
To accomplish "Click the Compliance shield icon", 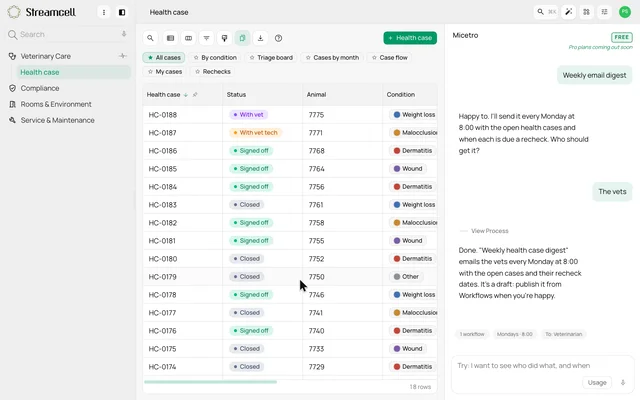I will point(12,88).
